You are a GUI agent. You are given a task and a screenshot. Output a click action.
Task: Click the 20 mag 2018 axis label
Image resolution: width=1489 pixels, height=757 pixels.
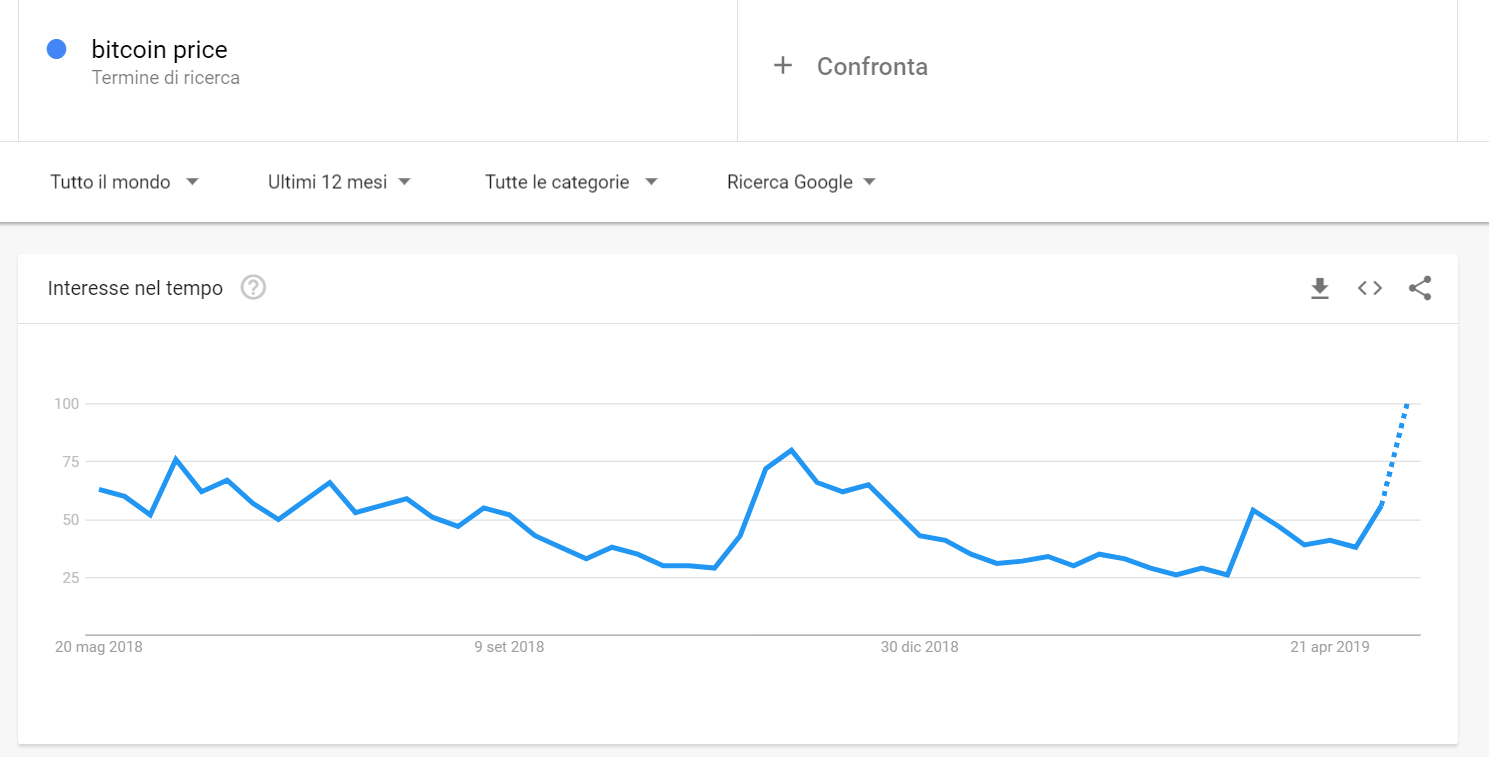(x=98, y=647)
